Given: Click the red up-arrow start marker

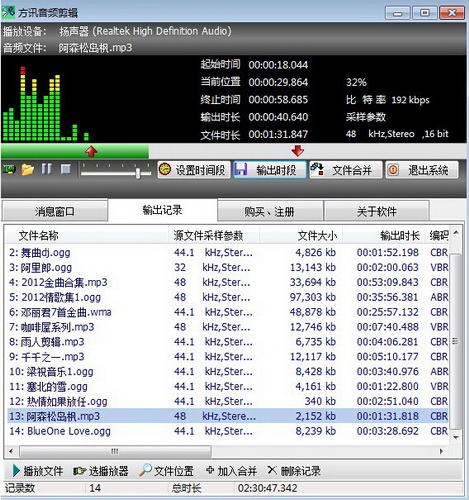Looking at the screenshot, I should pos(91,151).
